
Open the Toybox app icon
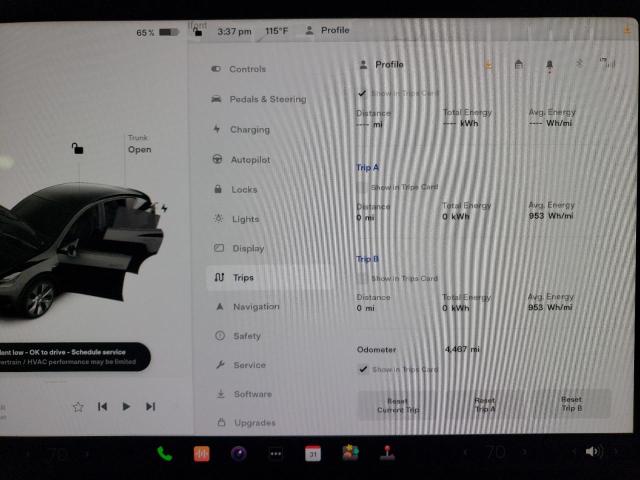350,453
